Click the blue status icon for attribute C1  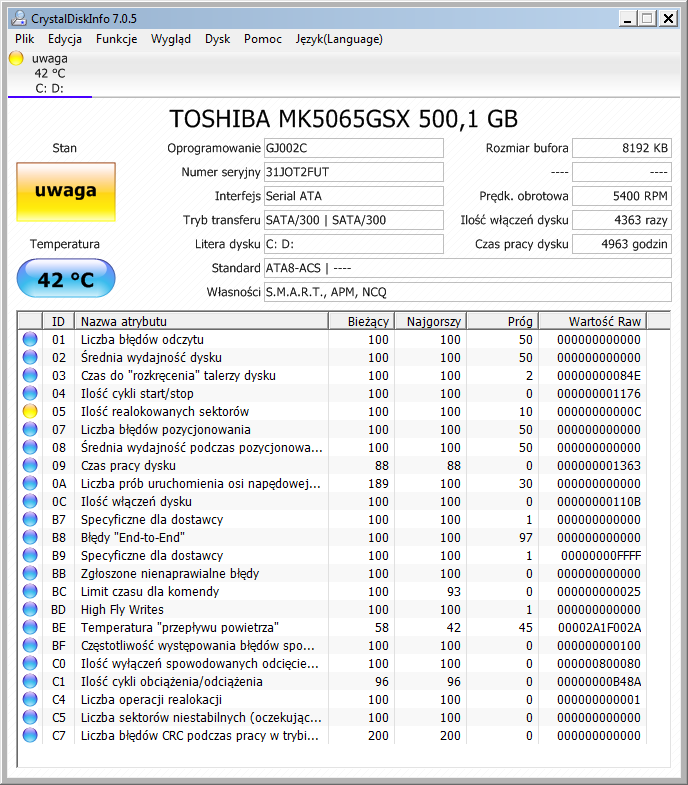(30, 681)
